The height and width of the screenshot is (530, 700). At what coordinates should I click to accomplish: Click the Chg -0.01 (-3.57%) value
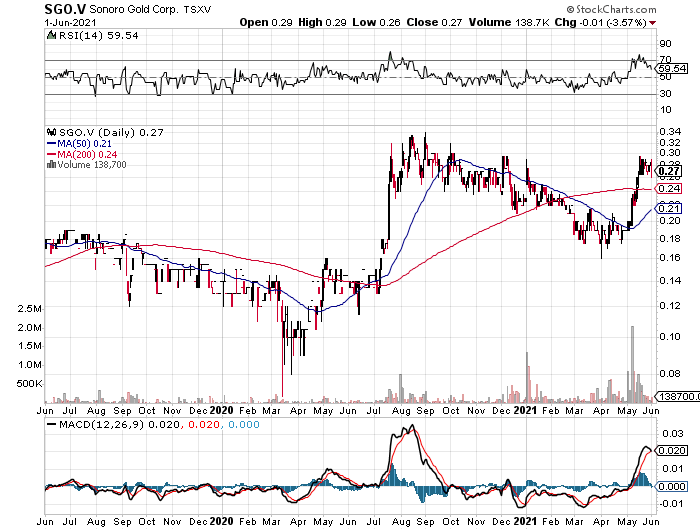(600, 22)
